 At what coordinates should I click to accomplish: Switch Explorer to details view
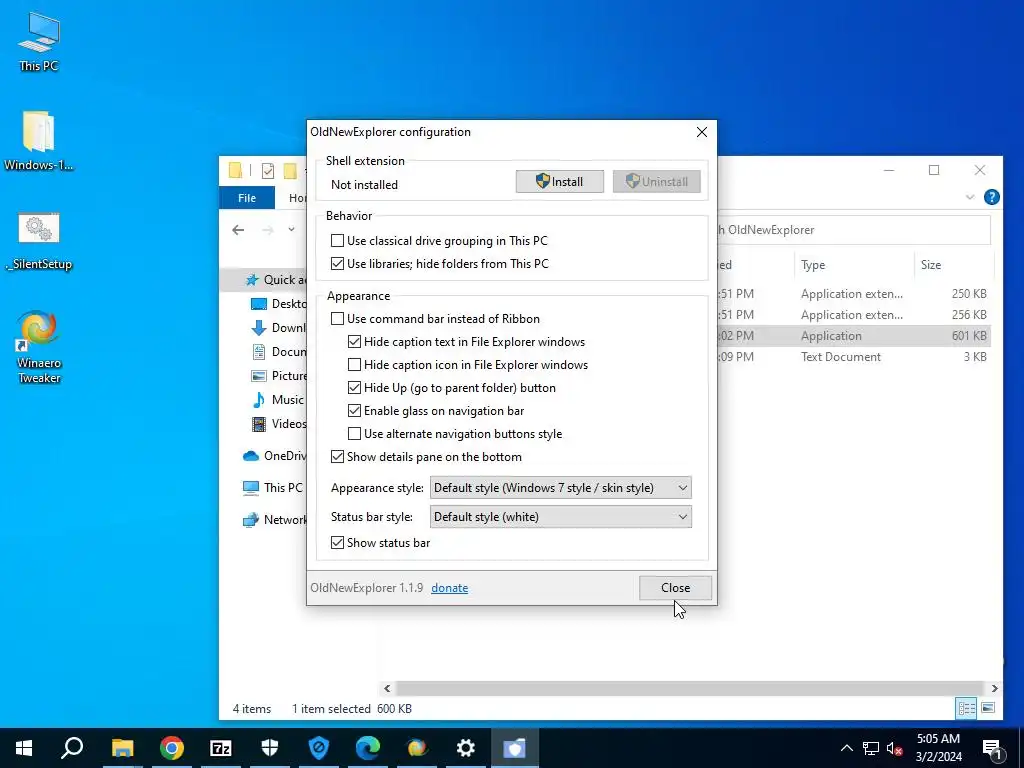[966, 708]
